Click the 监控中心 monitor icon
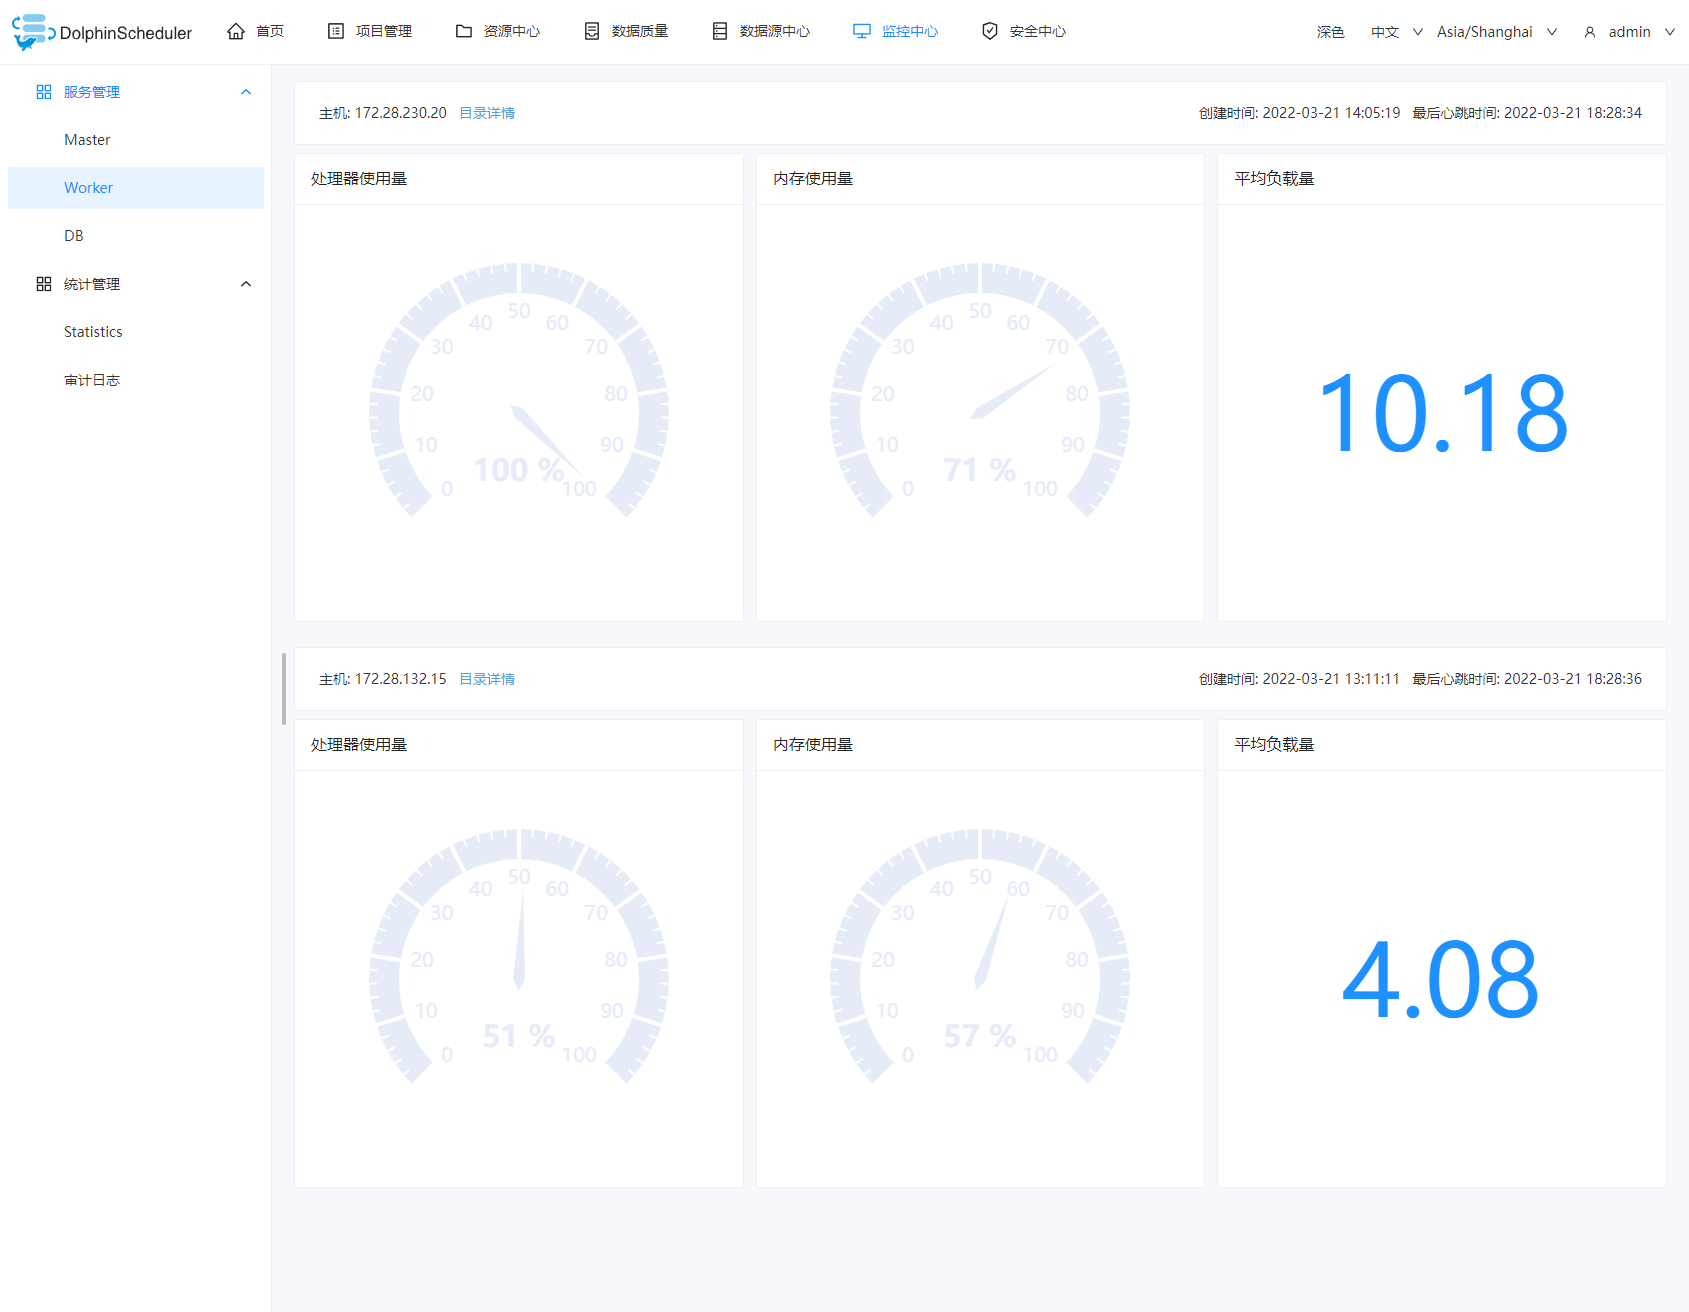The height and width of the screenshot is (1312, 1689). pos(862,31)
